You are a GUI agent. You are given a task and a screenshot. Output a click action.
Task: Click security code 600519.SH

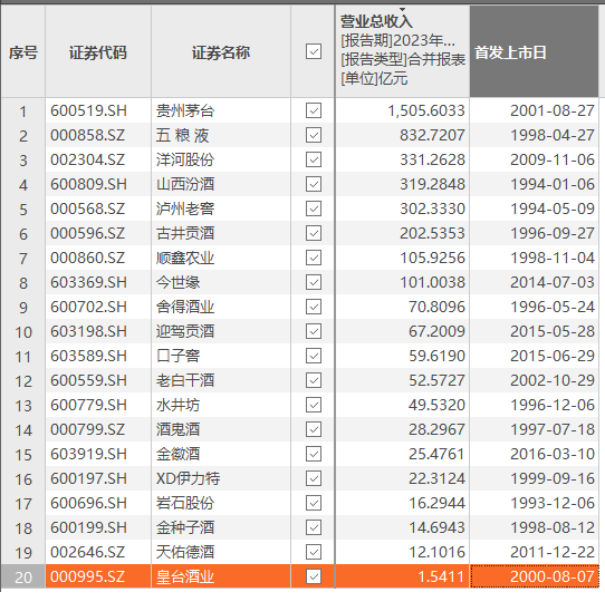coord(88,111)
